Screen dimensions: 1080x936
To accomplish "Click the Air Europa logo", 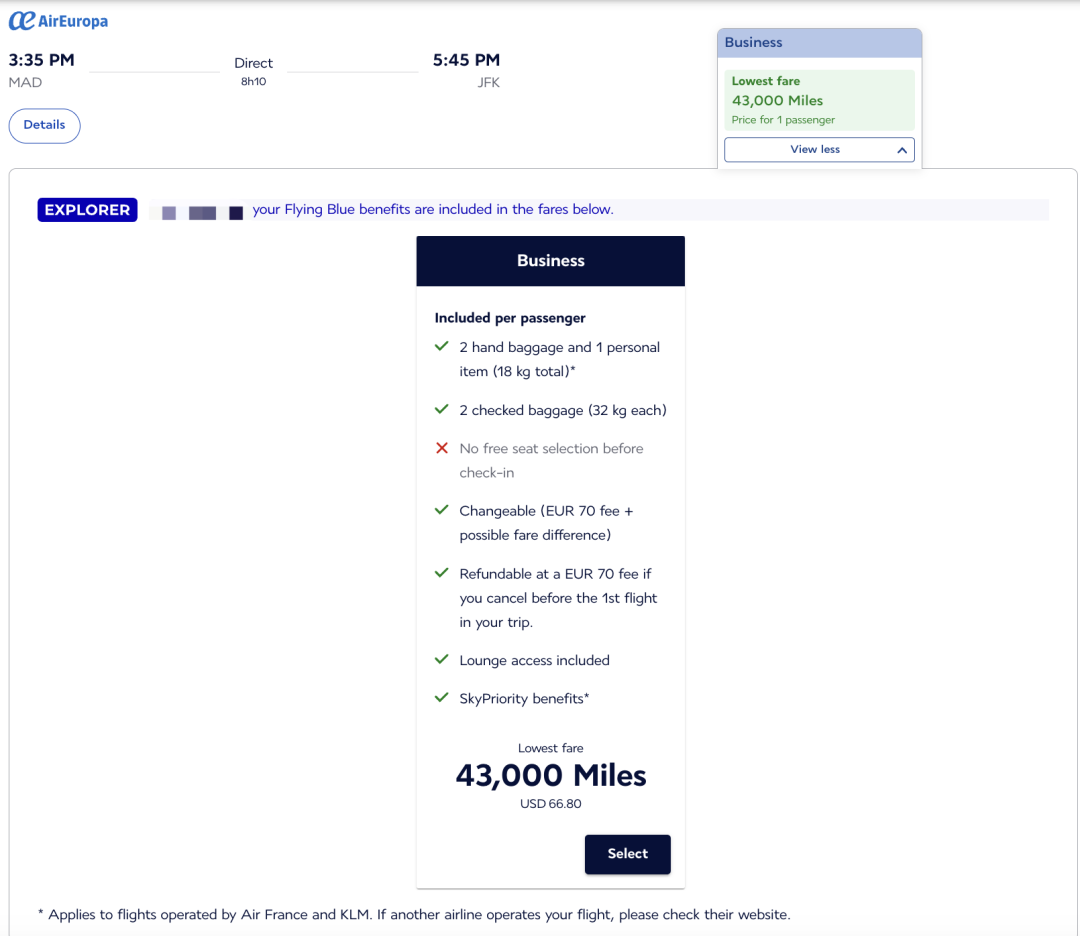I will click(x=58, y=21).
